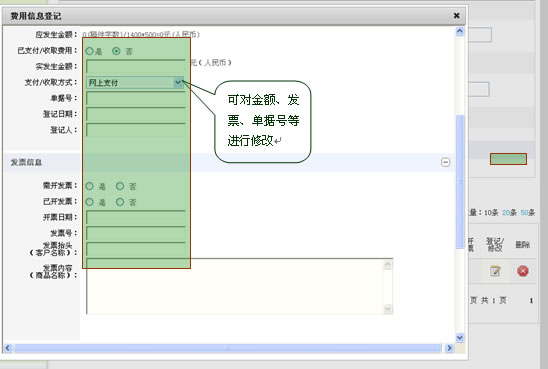This screenshot has width=548, height=369.
Task: Click the dialog vertical scrollbar down arrow
Action: (460, 338)
